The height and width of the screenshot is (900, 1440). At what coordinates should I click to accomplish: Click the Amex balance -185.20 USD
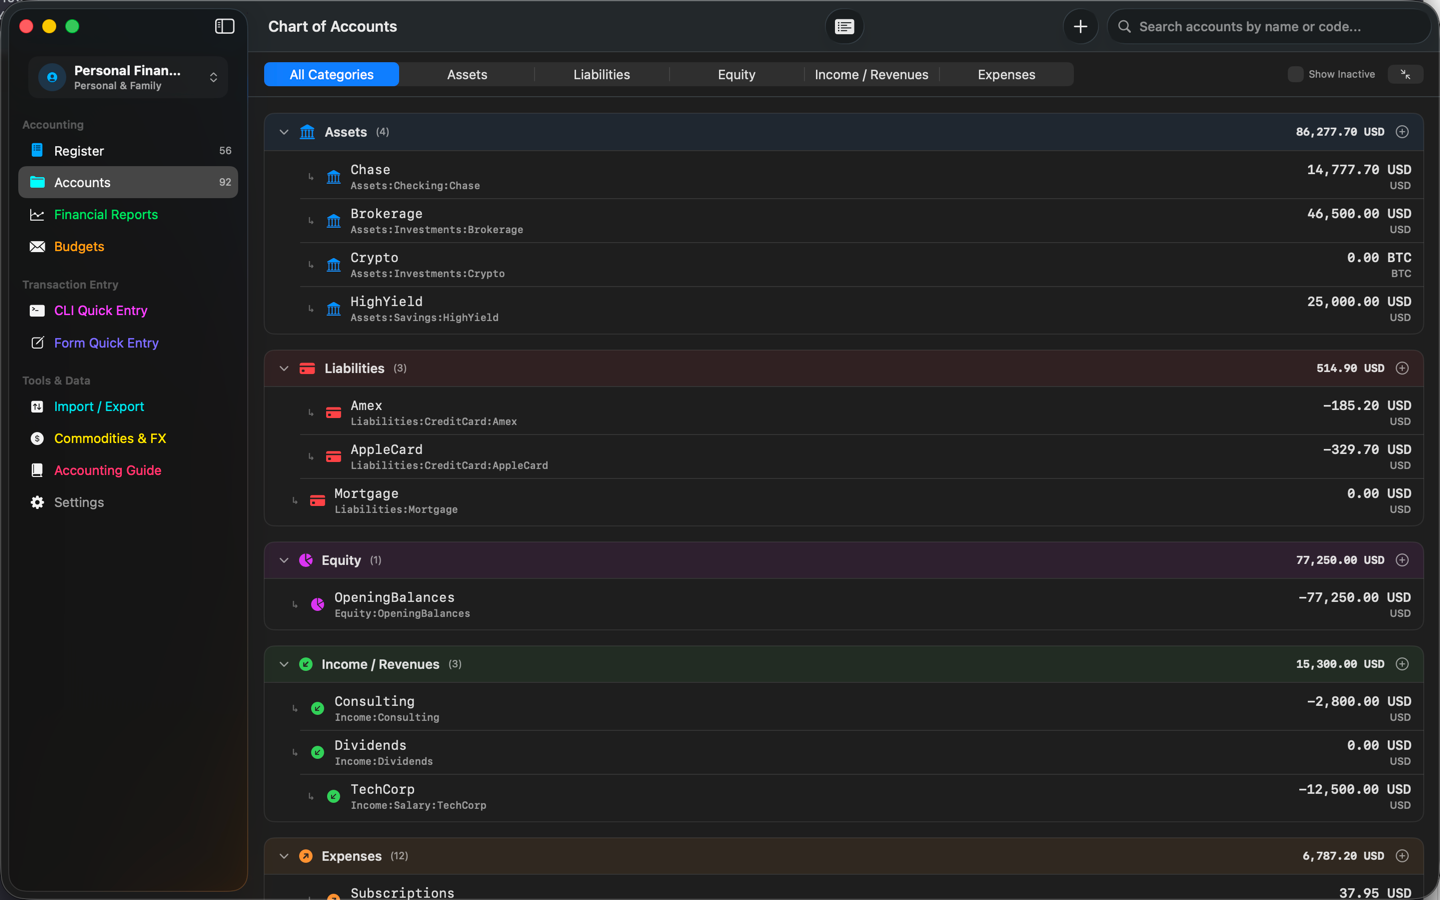1367,406
